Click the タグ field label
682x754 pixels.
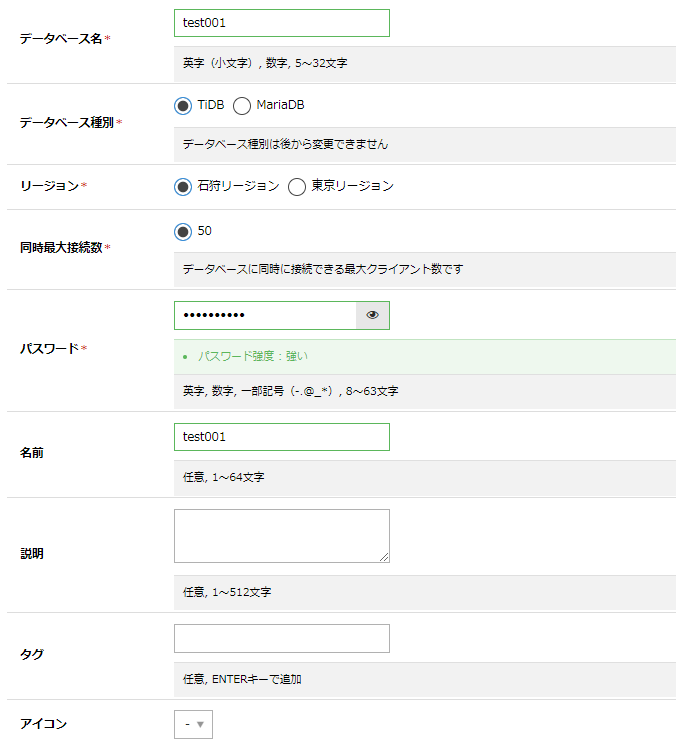pyautogui.click(x=32, y=654)
